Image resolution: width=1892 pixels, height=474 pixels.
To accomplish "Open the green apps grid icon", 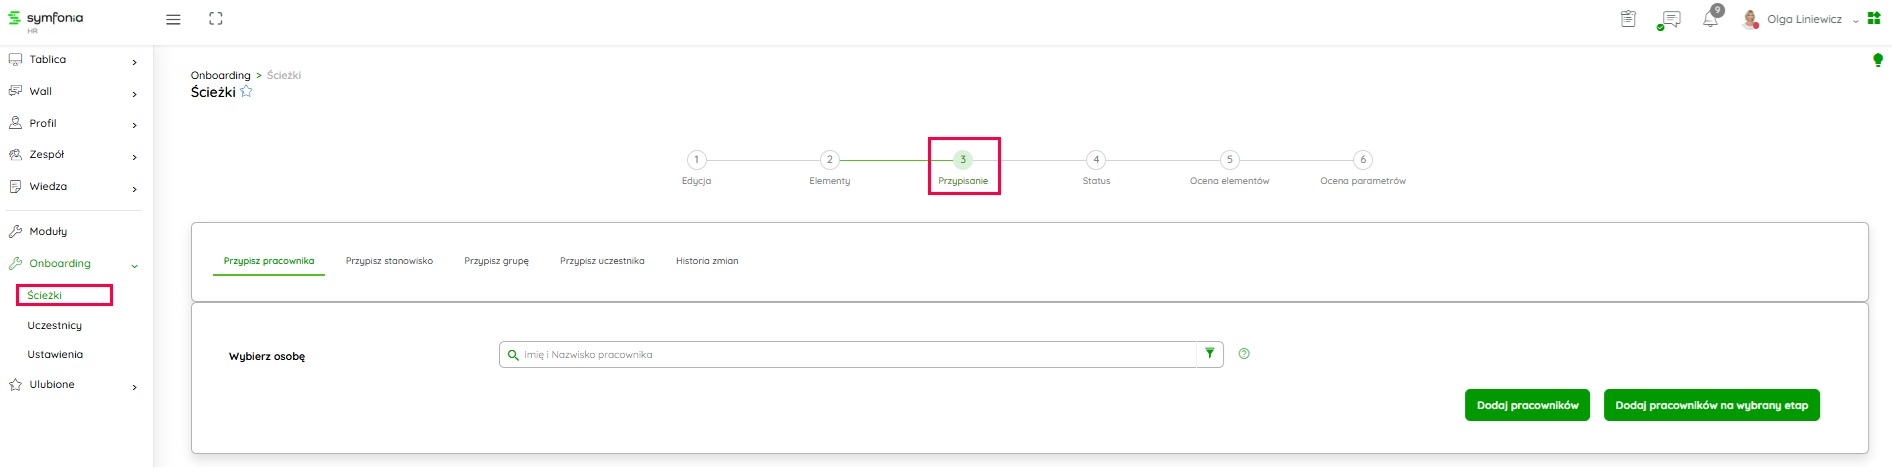I will pyautogui.click(x=1874, y=19).
